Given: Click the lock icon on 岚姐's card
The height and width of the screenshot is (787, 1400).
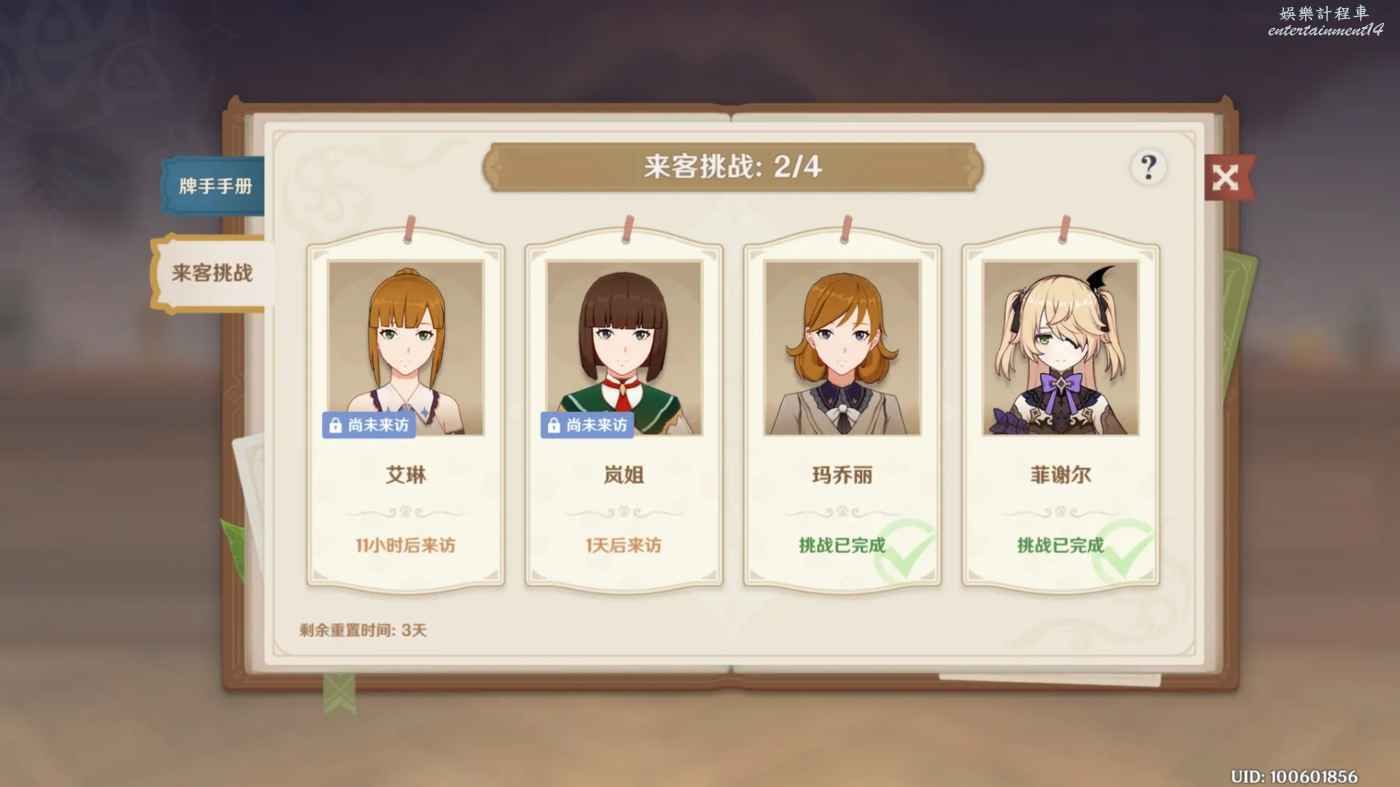Looking at the screenshot, I should pyautogui.click(x=553, y=425).
